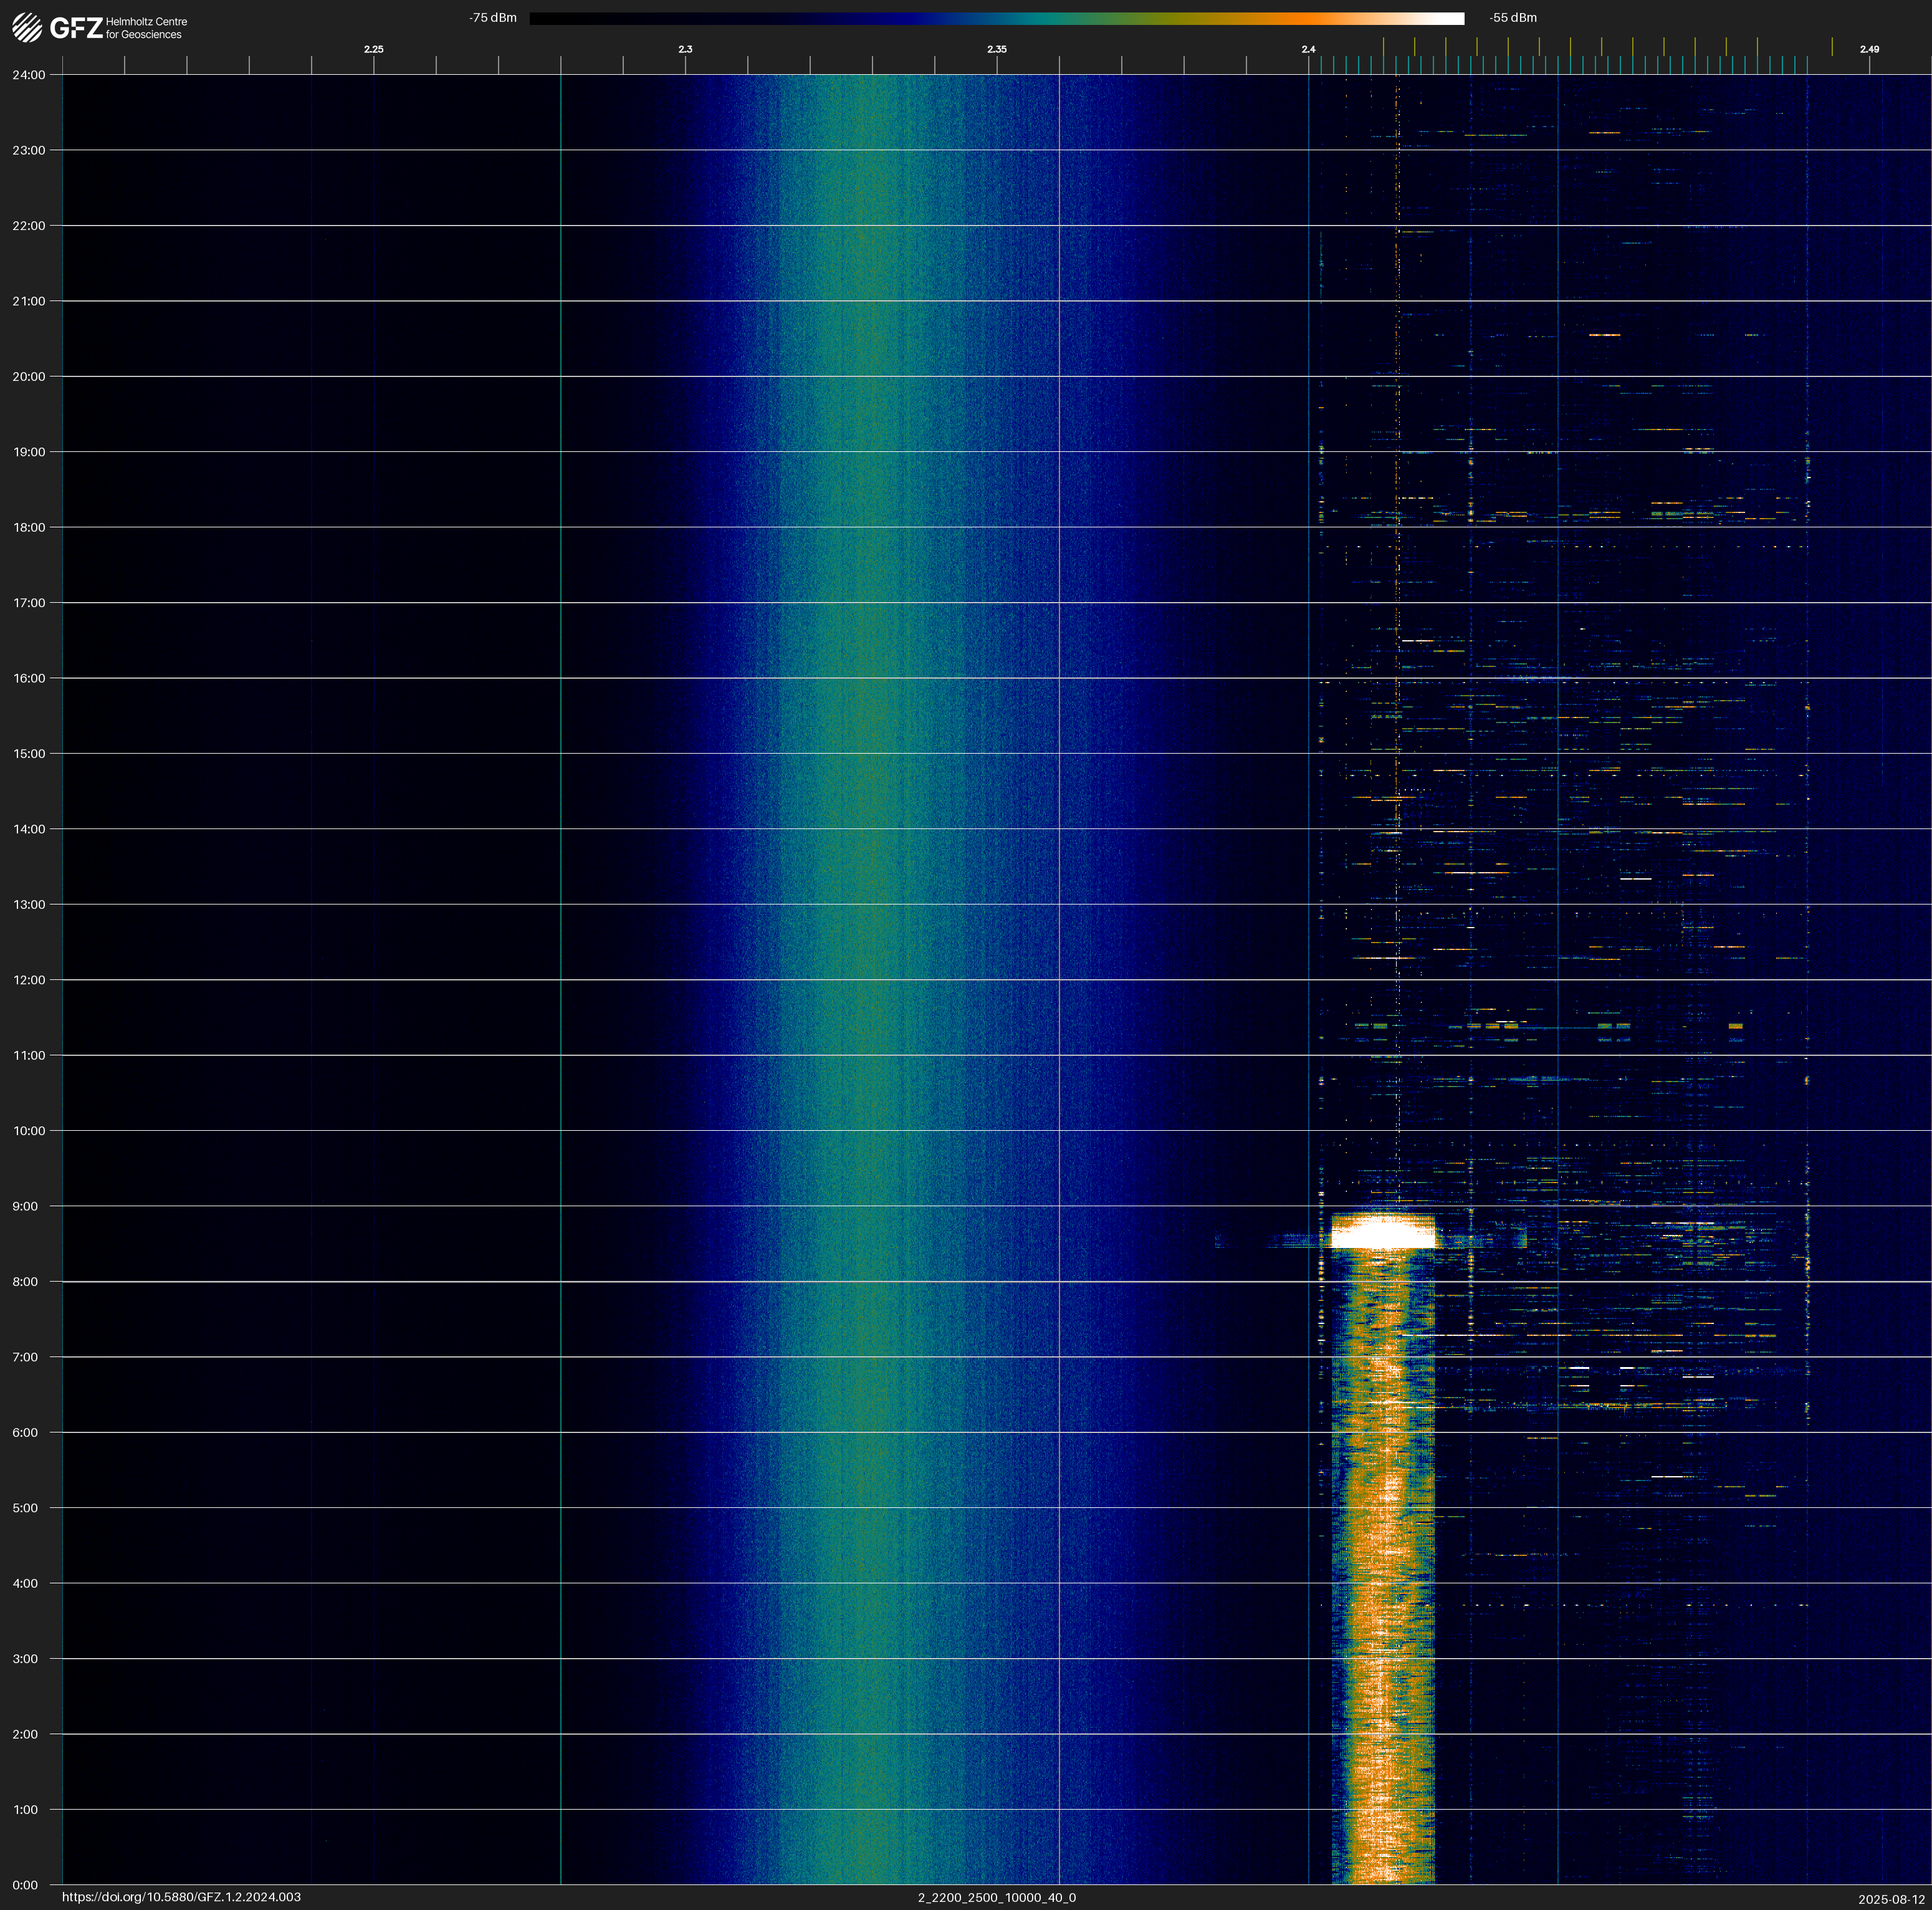Image resolution: width=1932 pixels, height=1910 pixels.
Task: Click the GFZ striped globe logo
Action: click(x=27, y=28)
